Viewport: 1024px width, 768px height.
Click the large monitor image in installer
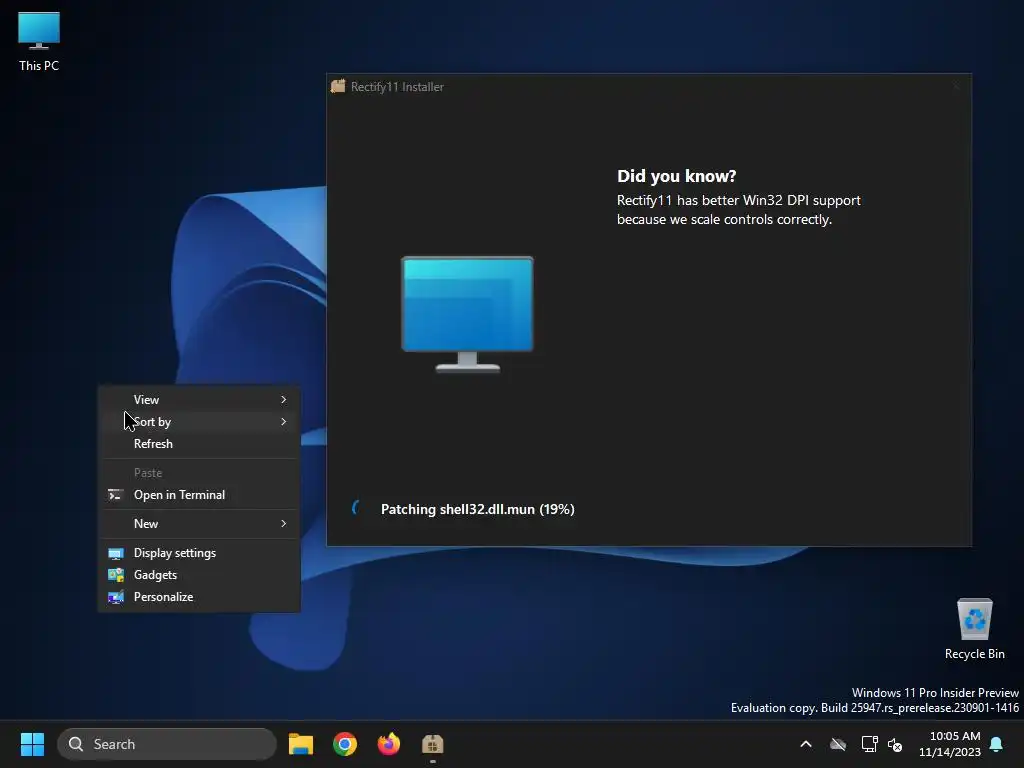click(468, 314)
